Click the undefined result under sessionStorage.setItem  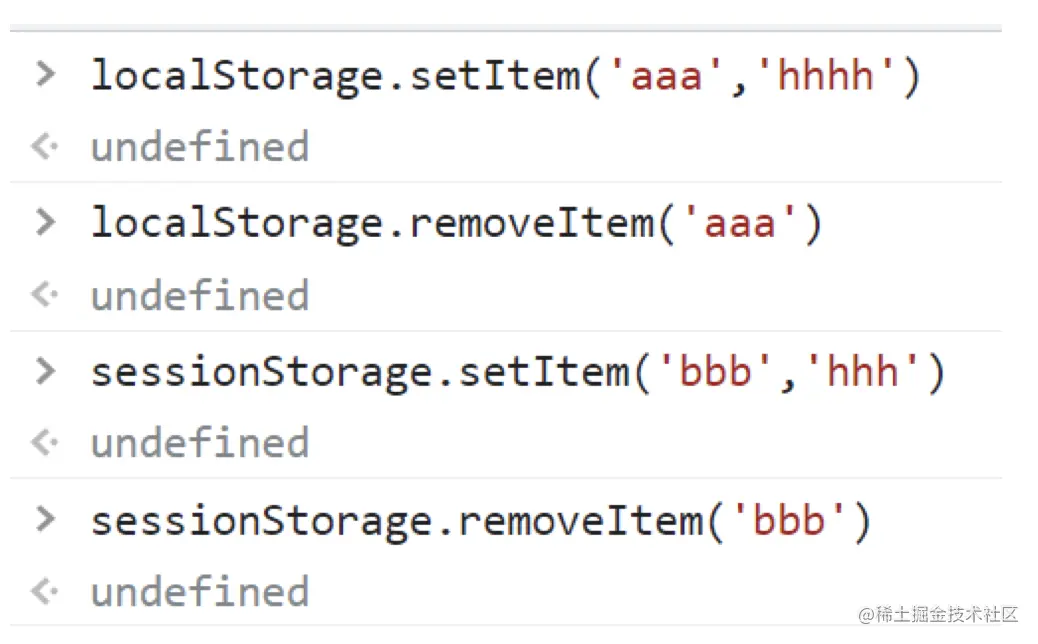coord(200,443)
